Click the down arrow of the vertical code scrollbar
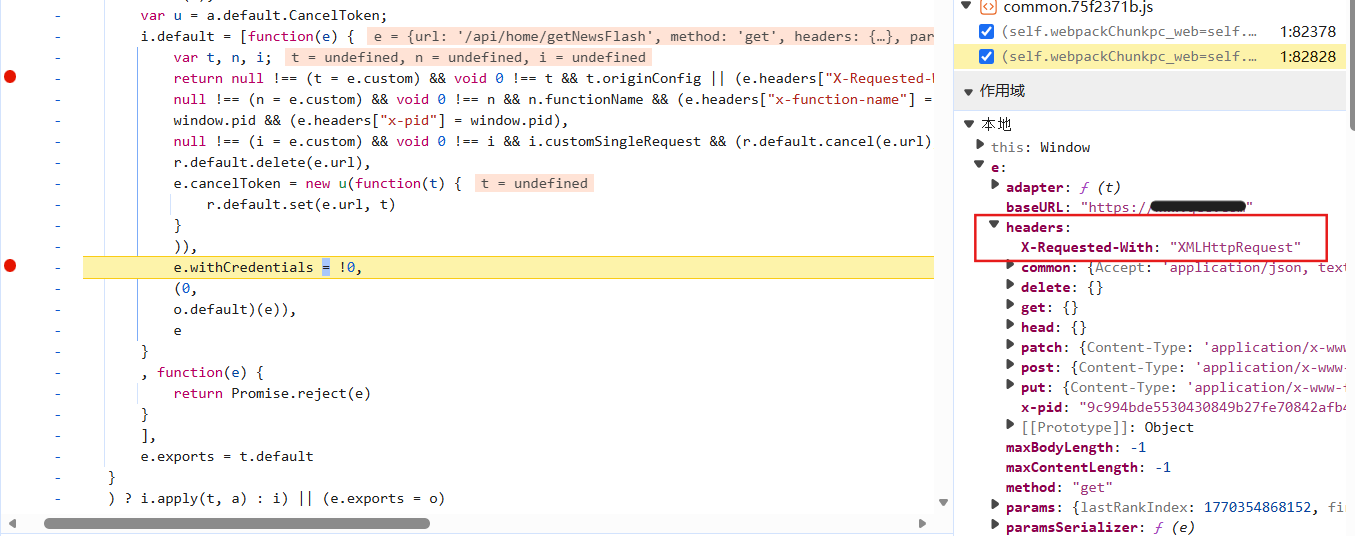1355x536 pixels. 943,503
